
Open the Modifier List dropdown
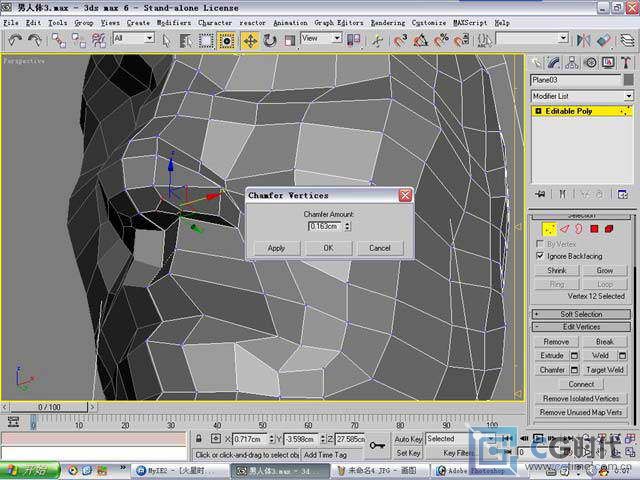coord(628,96)
